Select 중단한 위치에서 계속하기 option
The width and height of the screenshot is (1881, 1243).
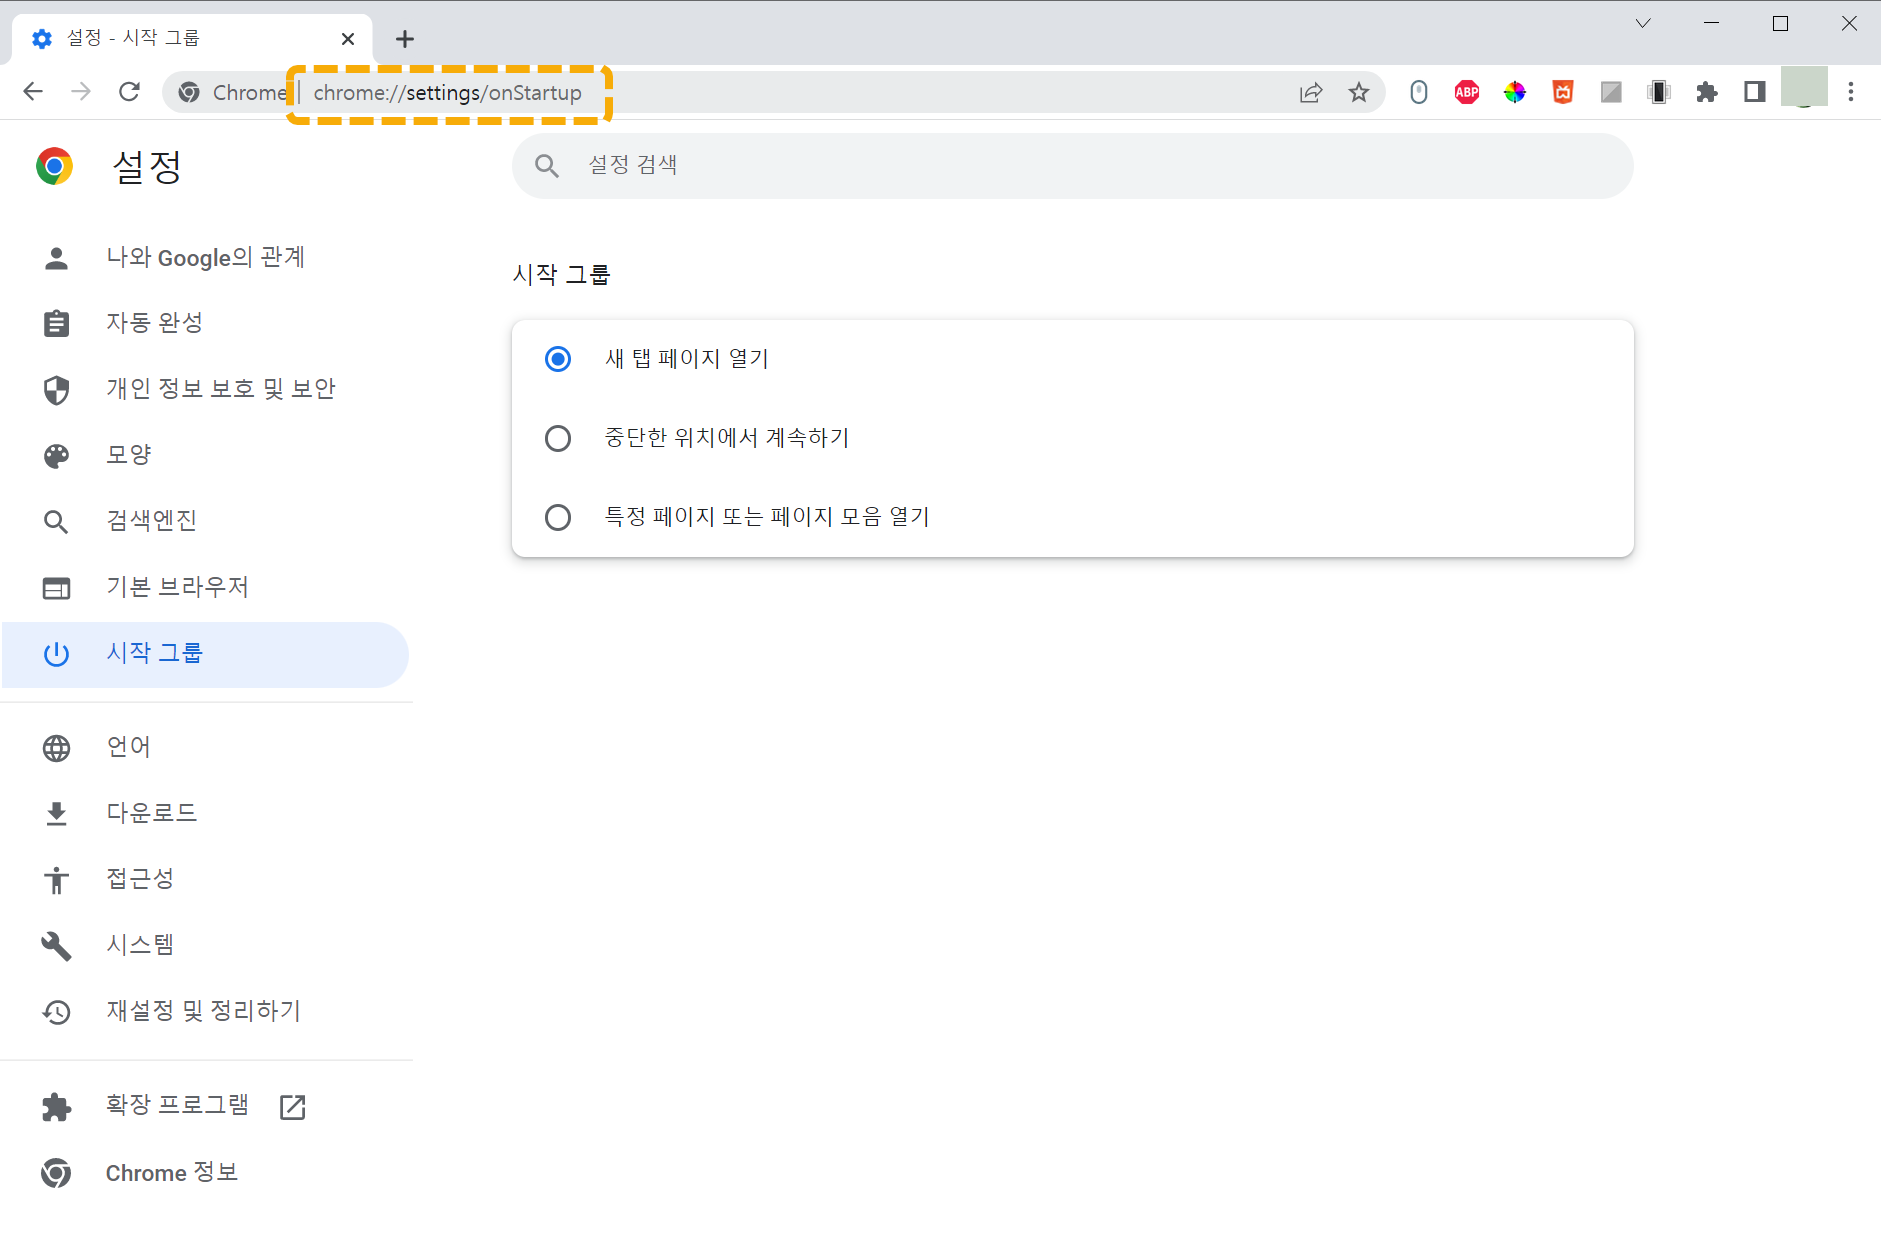tap(557, 437)
